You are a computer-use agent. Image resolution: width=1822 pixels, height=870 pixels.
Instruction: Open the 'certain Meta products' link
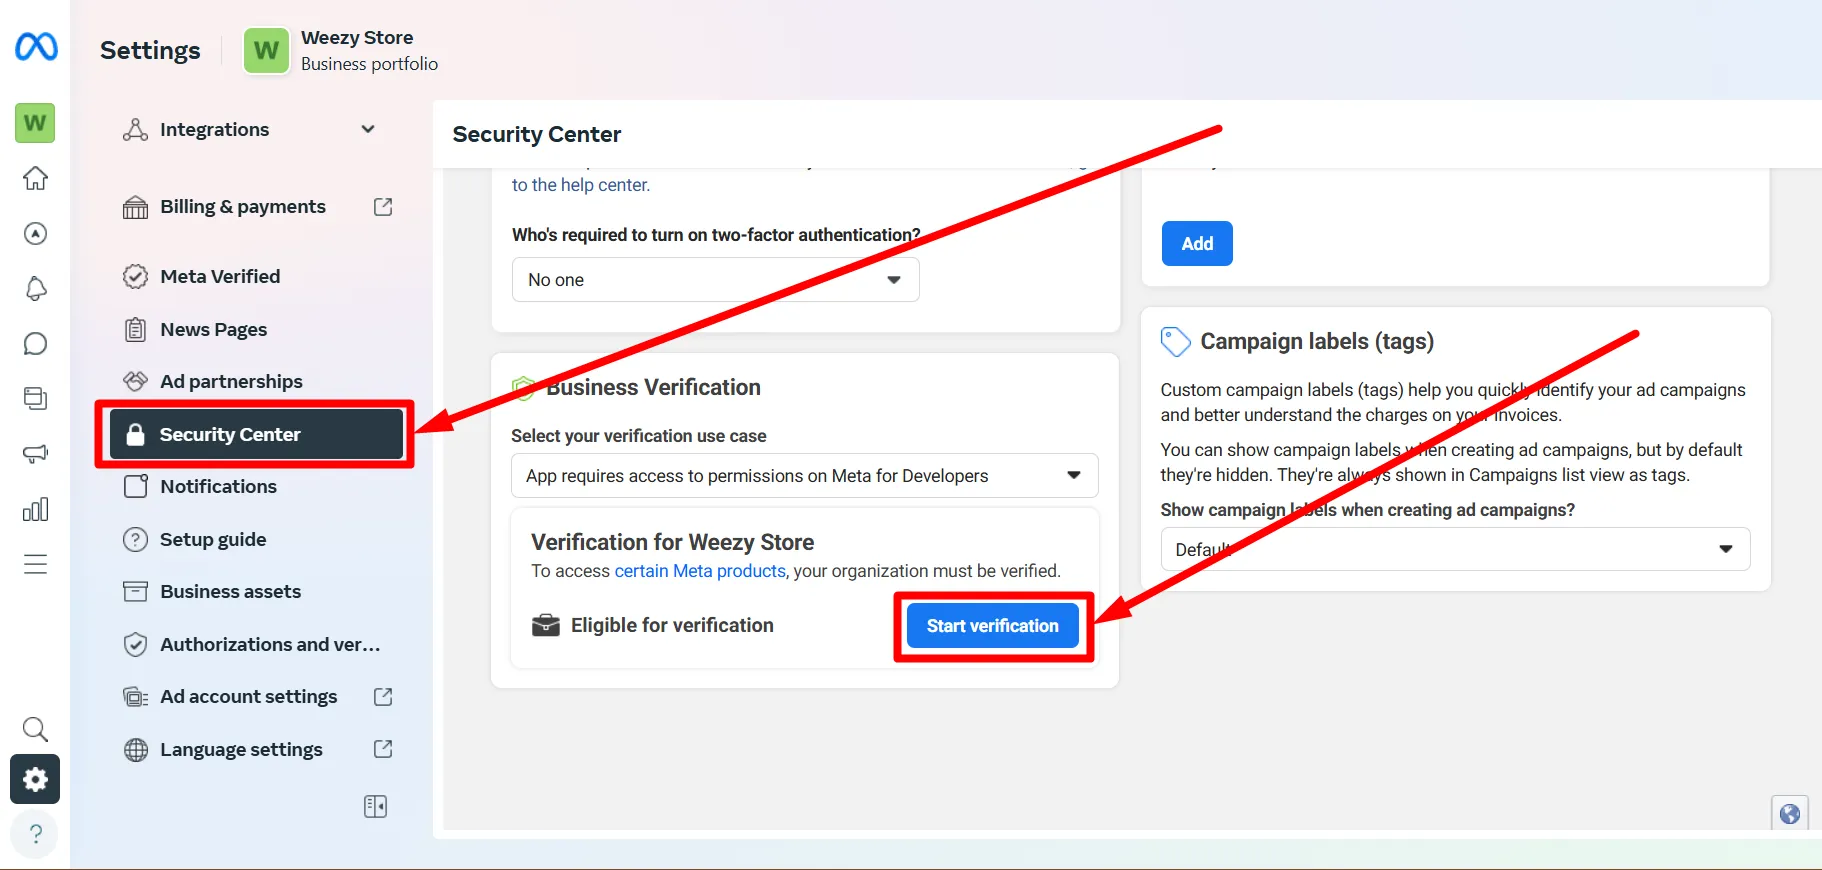pyautogui.click(x=700, y=571)
